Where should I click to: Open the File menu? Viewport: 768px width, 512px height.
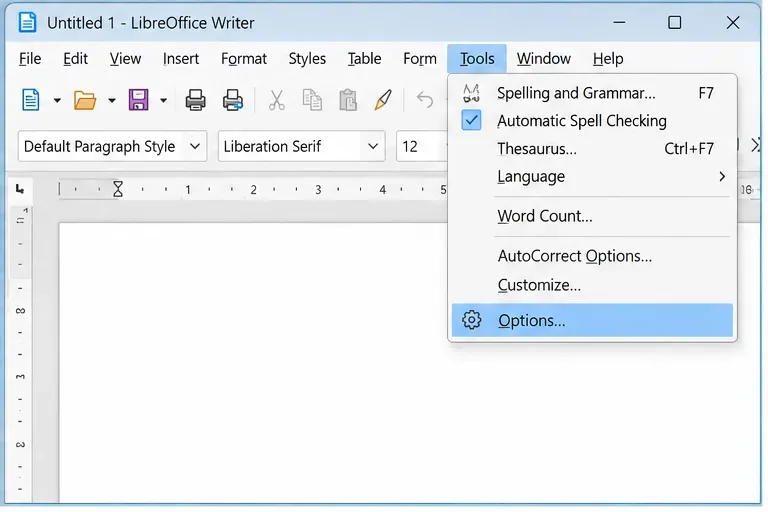click(x=30, y=59)
